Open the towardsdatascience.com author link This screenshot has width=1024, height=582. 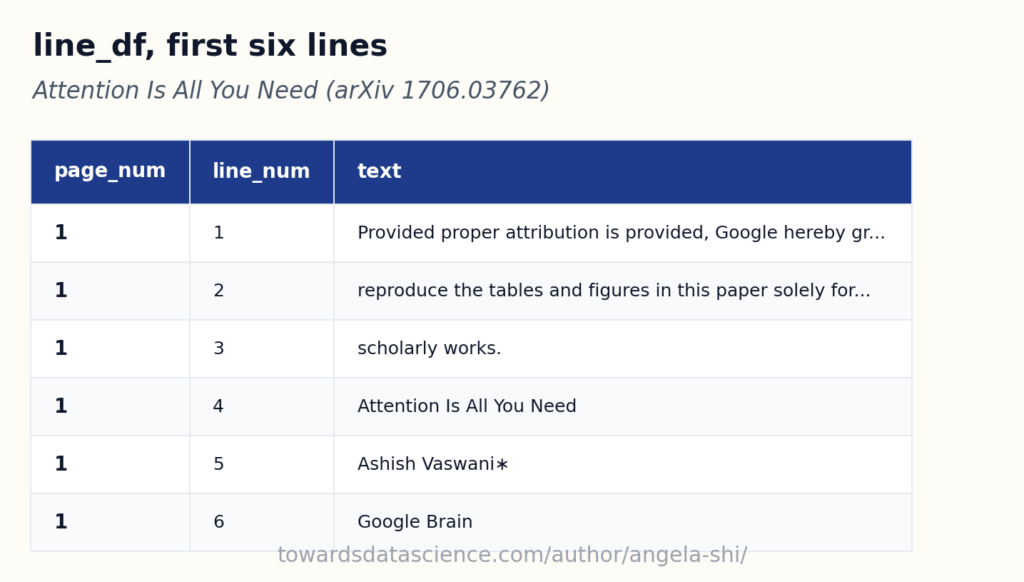pos(512,555)
